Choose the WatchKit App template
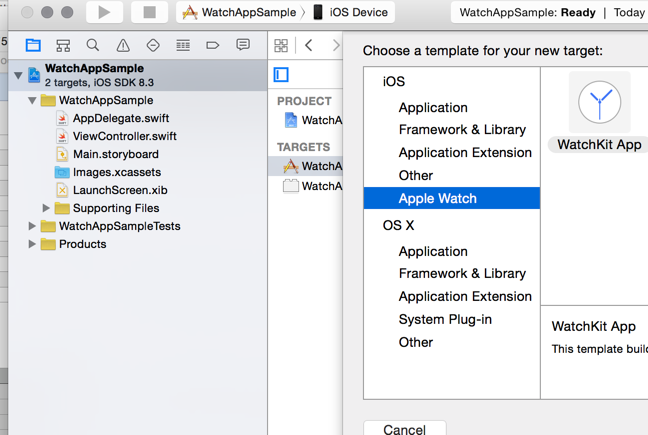 pyautogui.click(x=599, y=112)
